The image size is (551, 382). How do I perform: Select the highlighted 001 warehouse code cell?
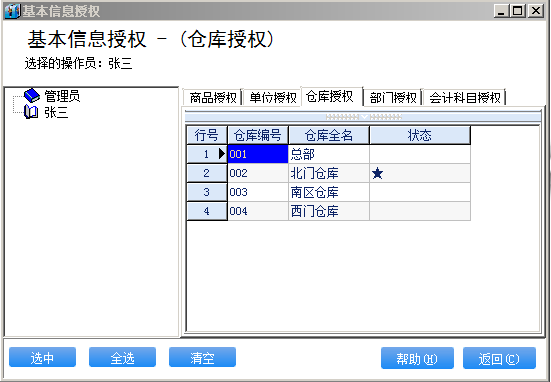tap(258, 154)
